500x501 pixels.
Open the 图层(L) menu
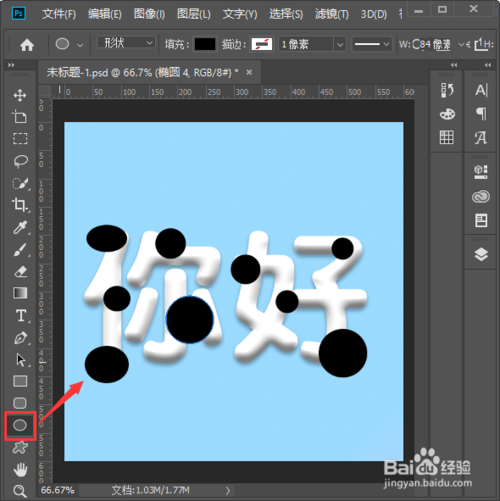pyautogui.click(x=194, y=14)
